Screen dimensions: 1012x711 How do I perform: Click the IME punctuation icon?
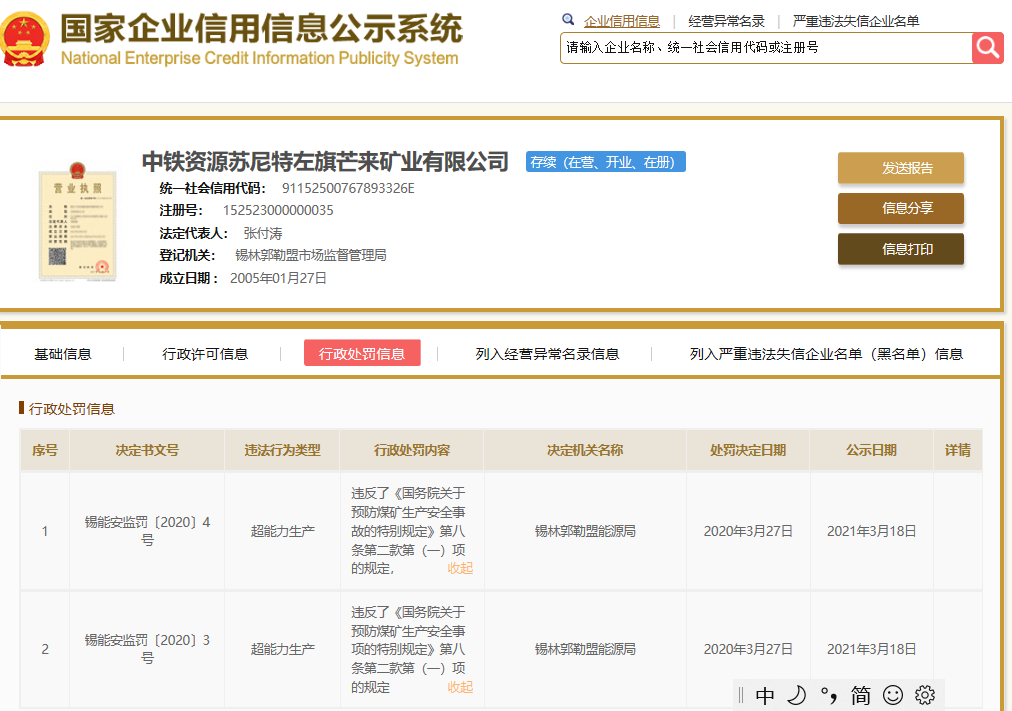[x=829, y=695]
